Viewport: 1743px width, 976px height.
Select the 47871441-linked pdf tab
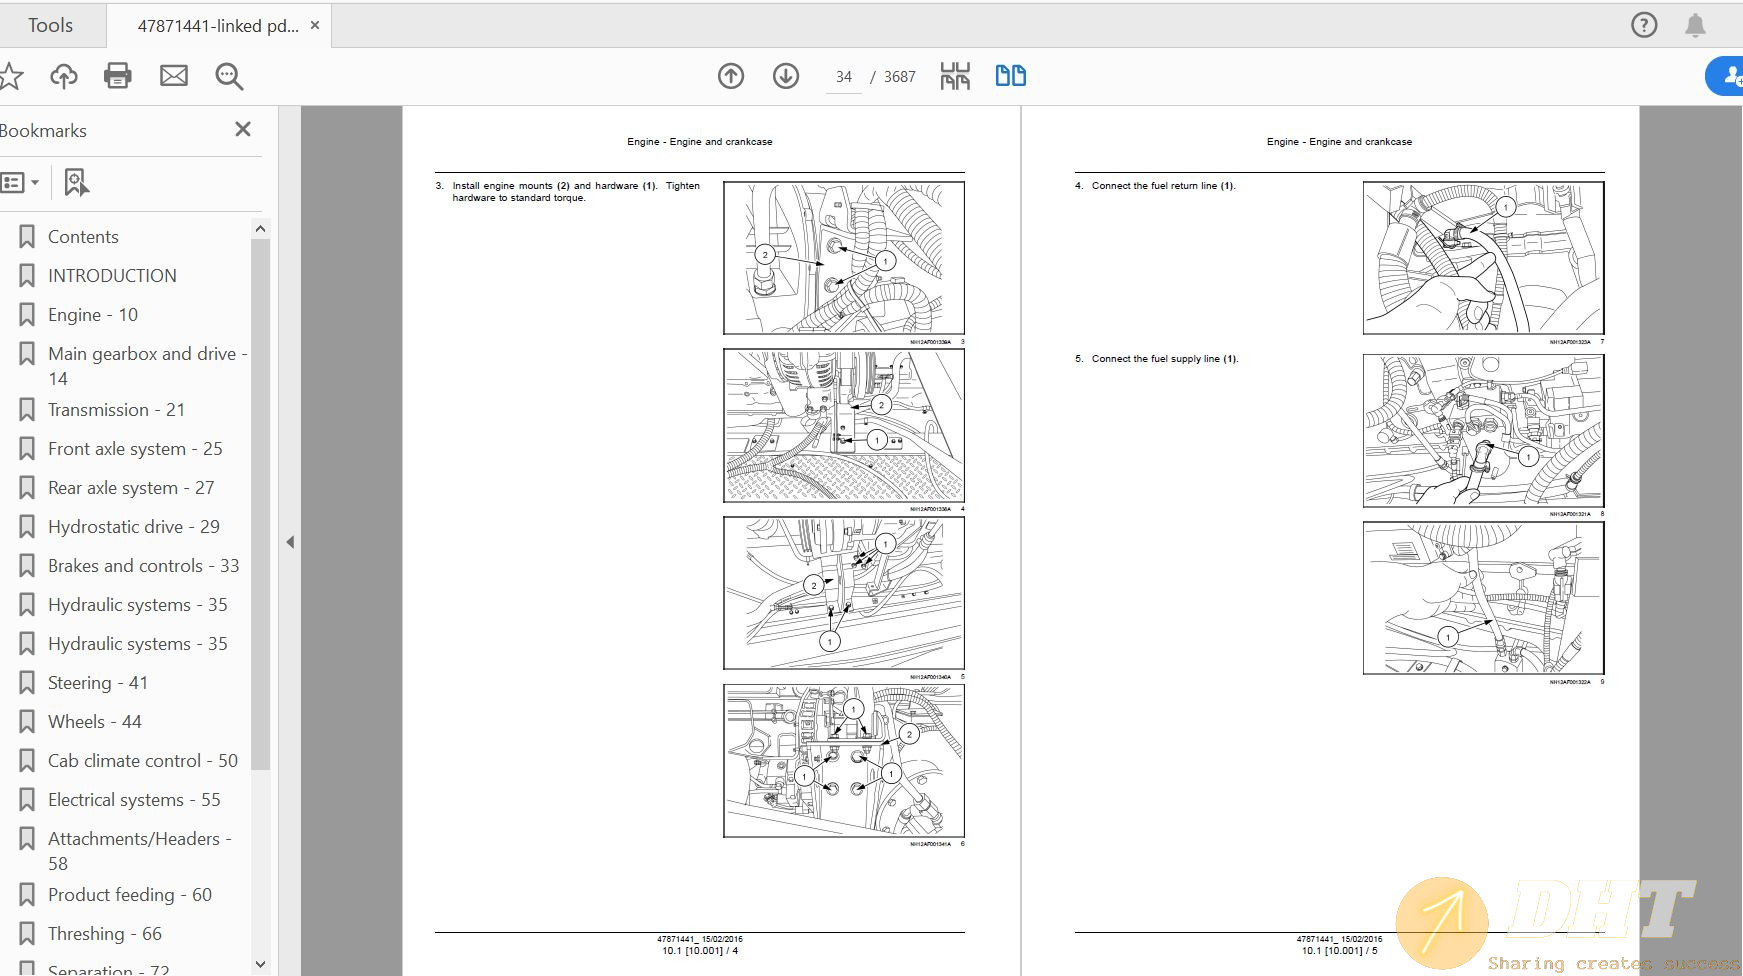coord(217,26)
